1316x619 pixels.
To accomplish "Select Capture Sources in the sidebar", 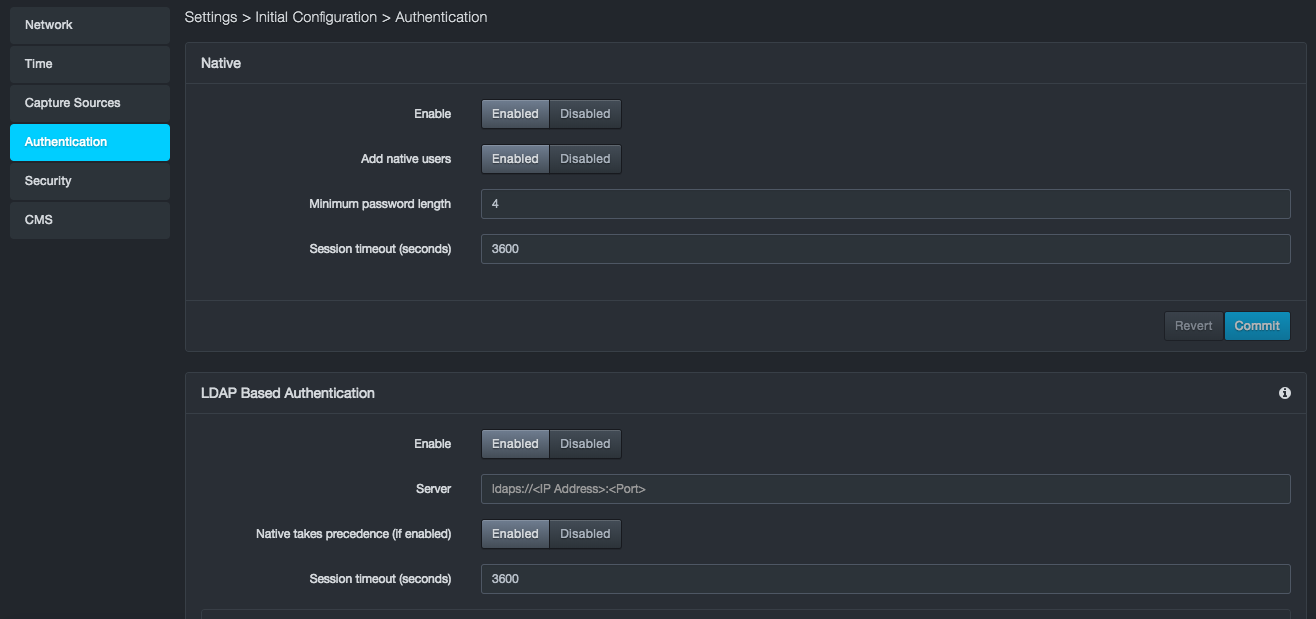I will click(90, 103).
